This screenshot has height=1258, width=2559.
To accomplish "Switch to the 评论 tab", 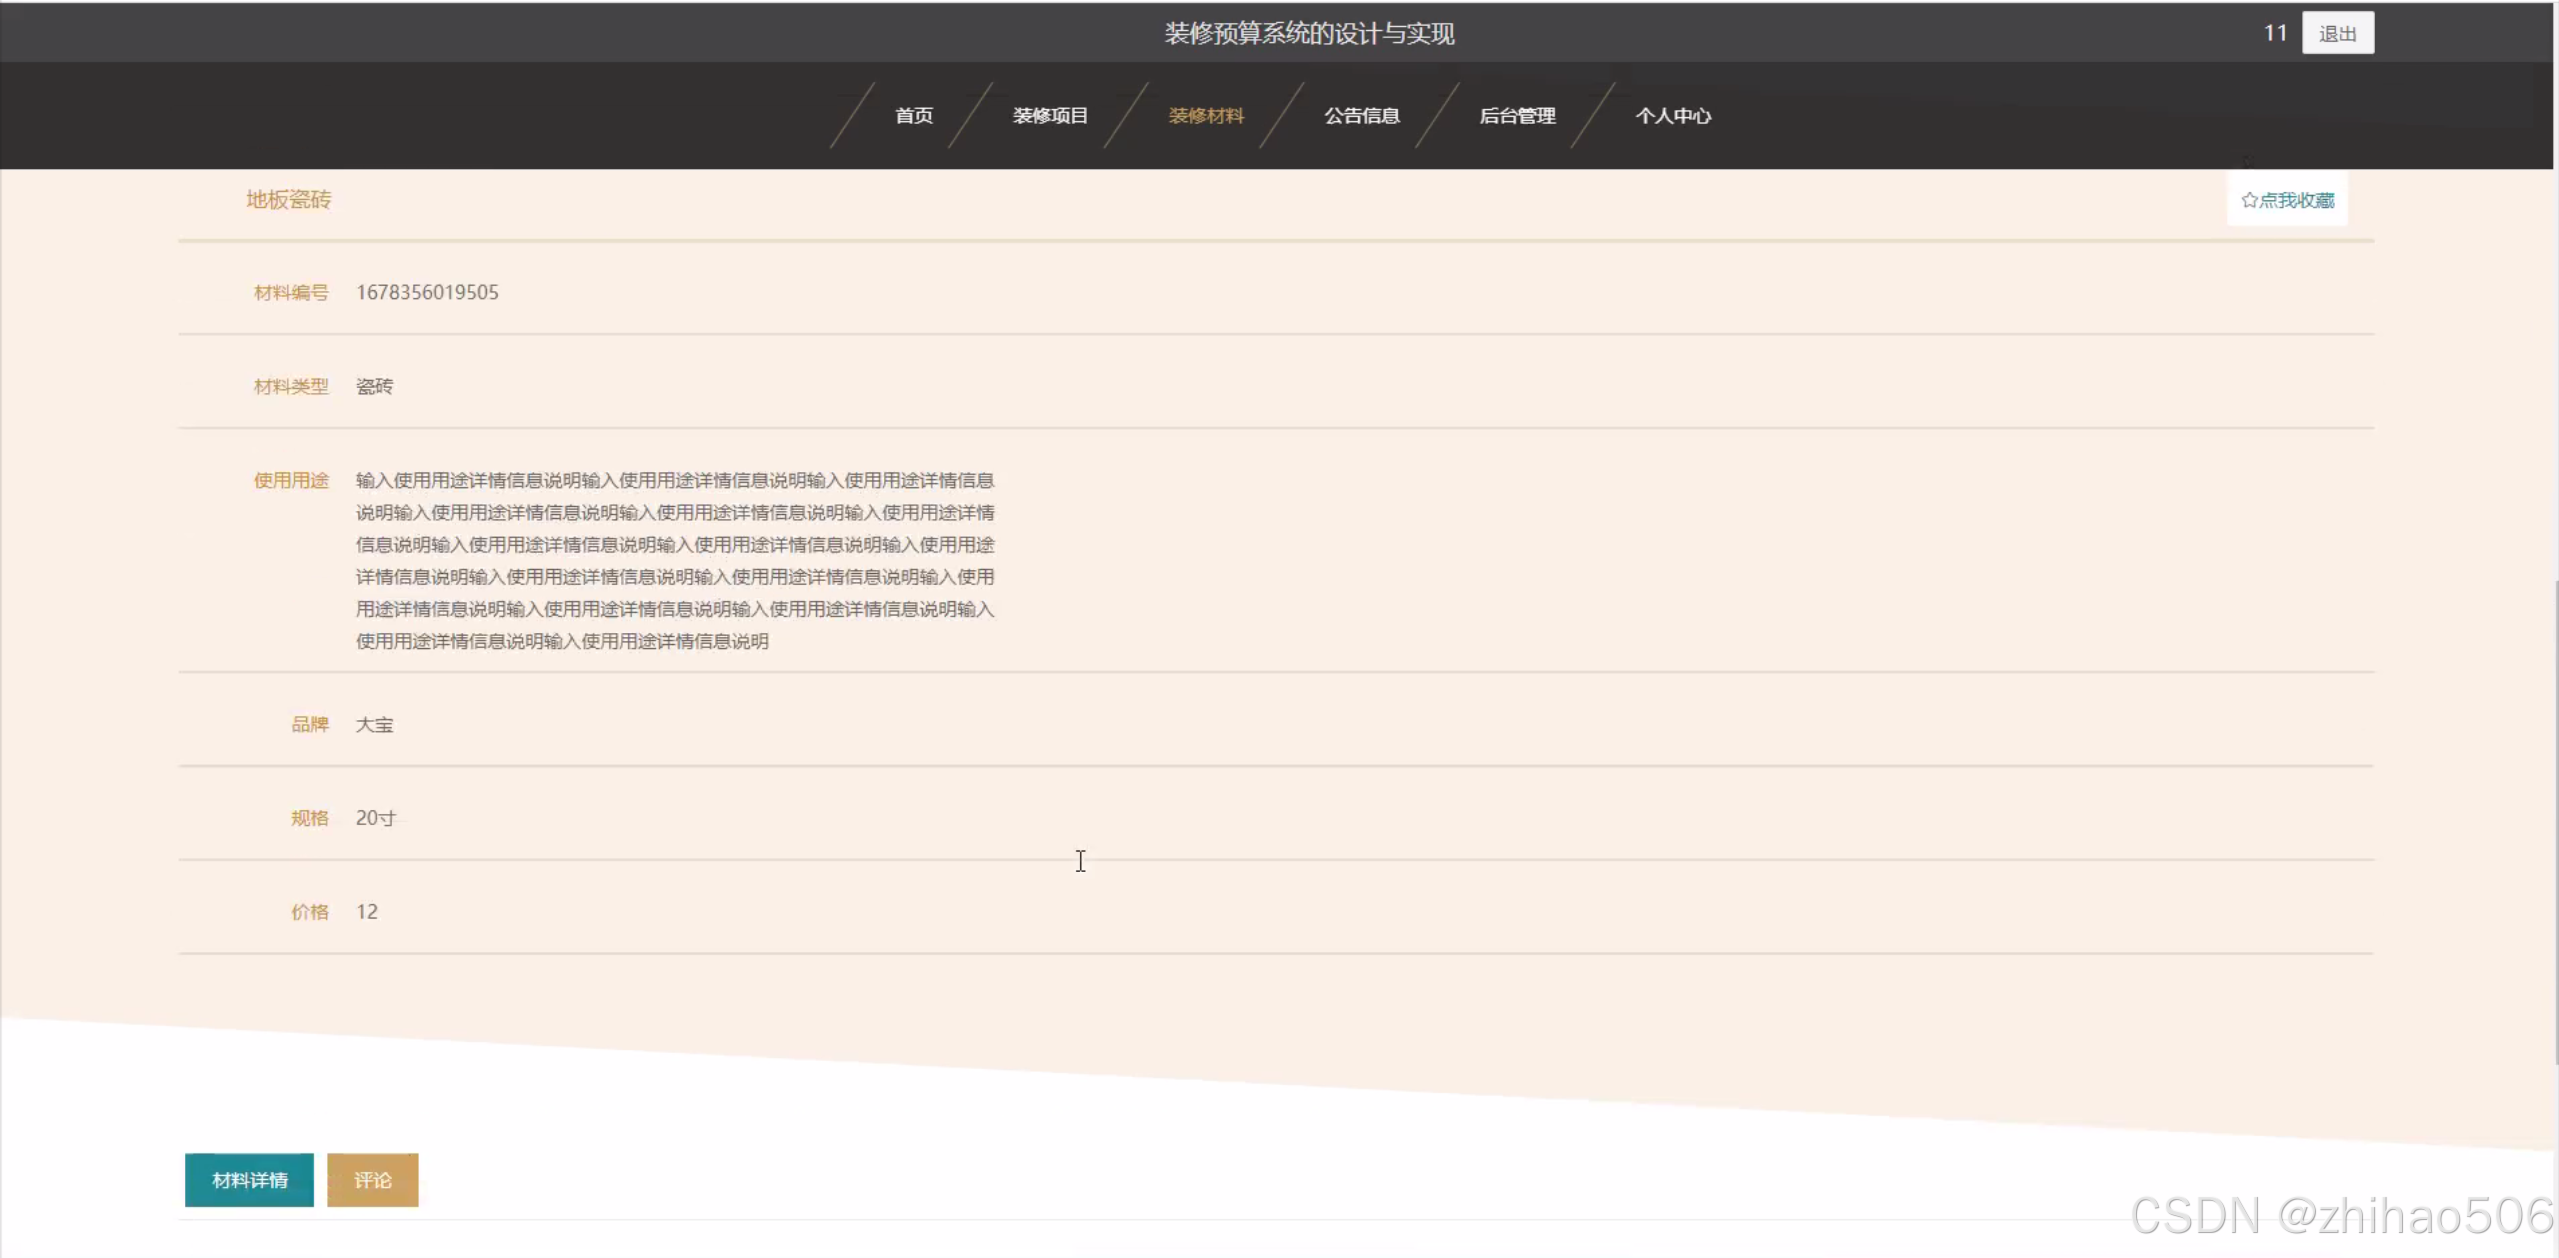I will 372,1180.
